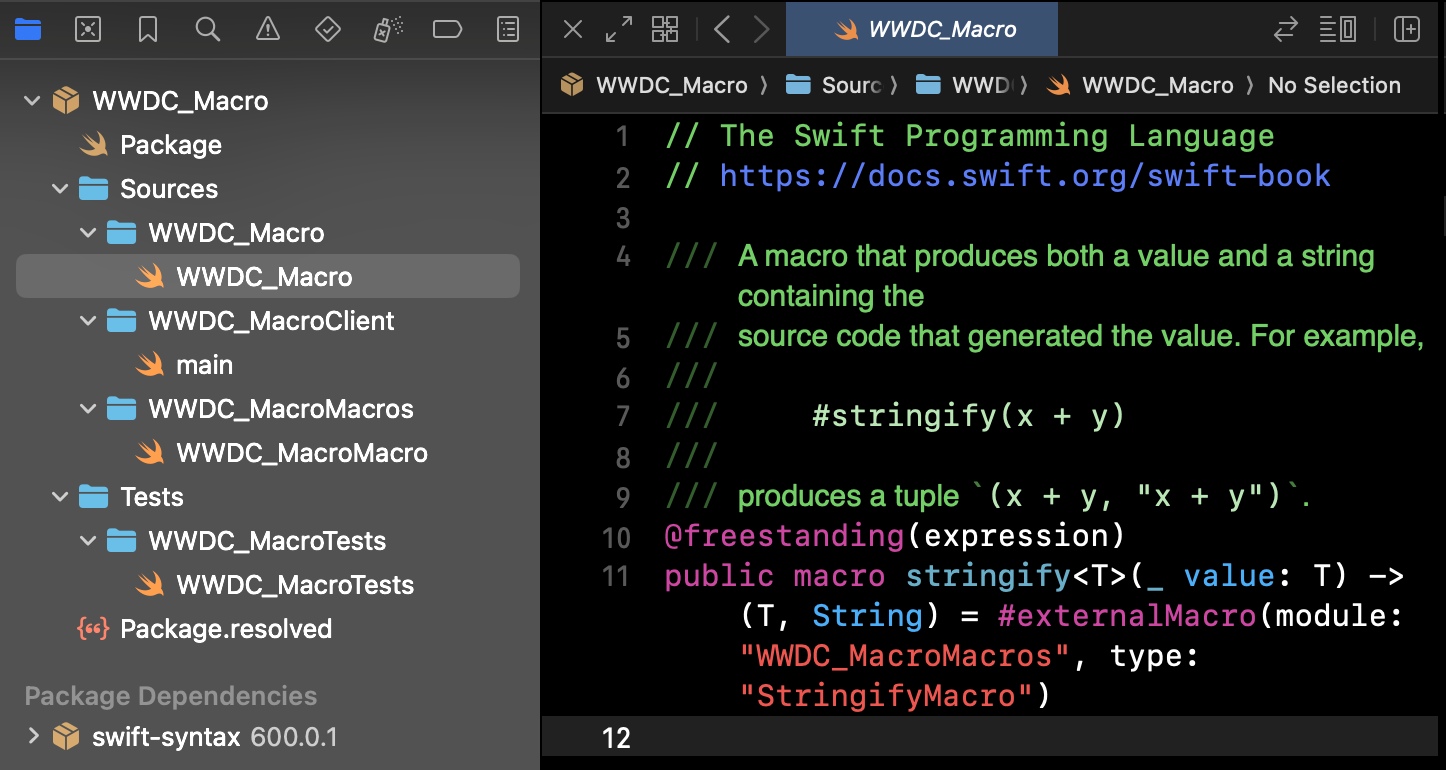Click No Selection in jump bar
This screenshot has height=770, width=1446.
click(x=1334, y=85)
